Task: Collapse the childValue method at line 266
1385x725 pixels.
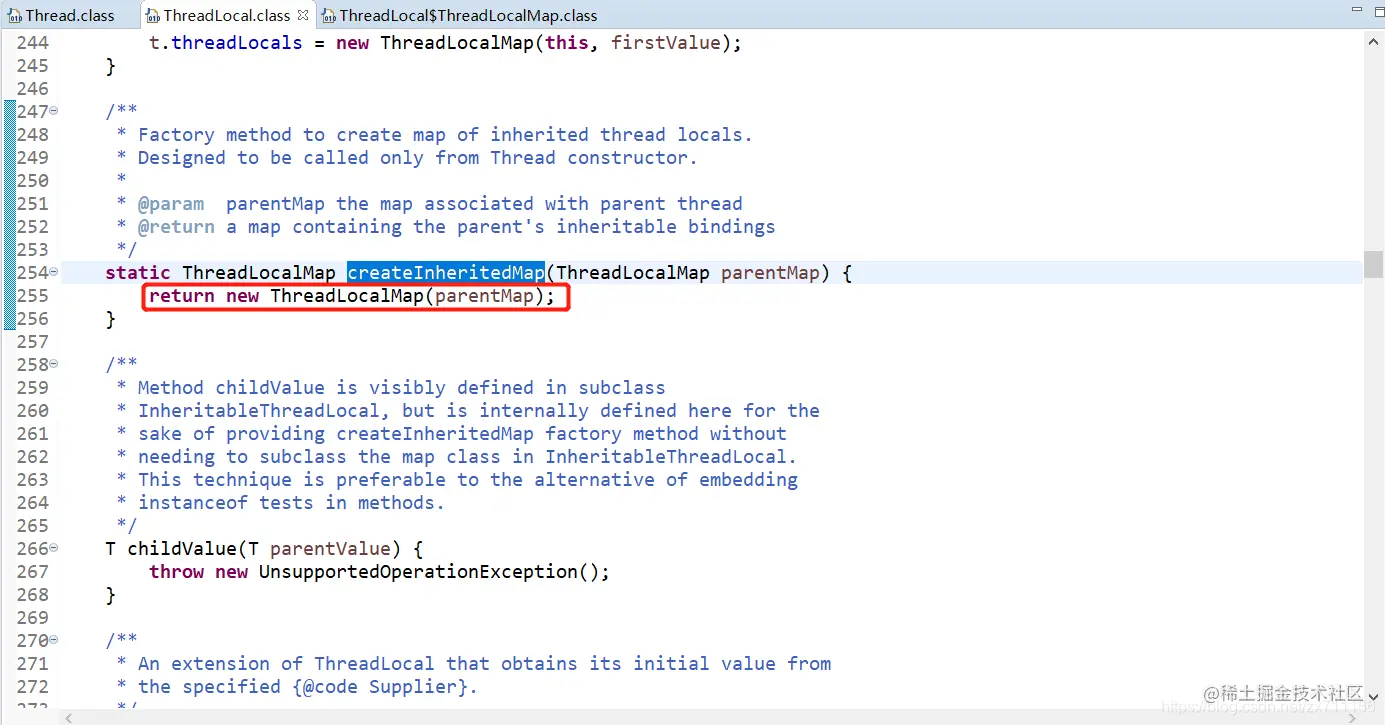Action: coord(54,548)
